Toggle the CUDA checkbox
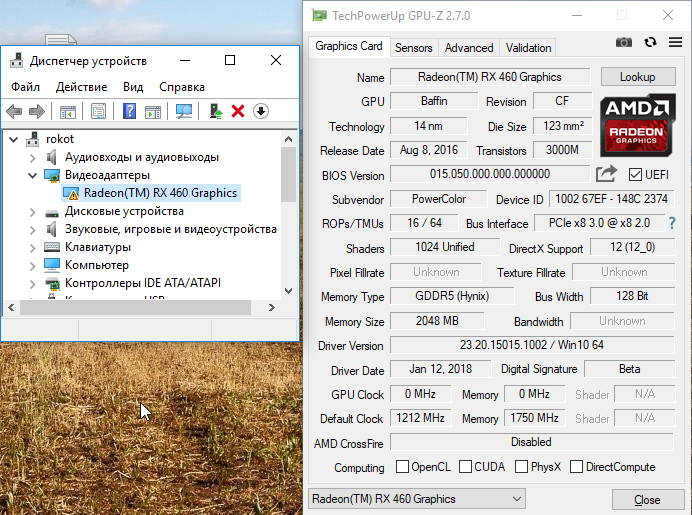 [465, 466]
